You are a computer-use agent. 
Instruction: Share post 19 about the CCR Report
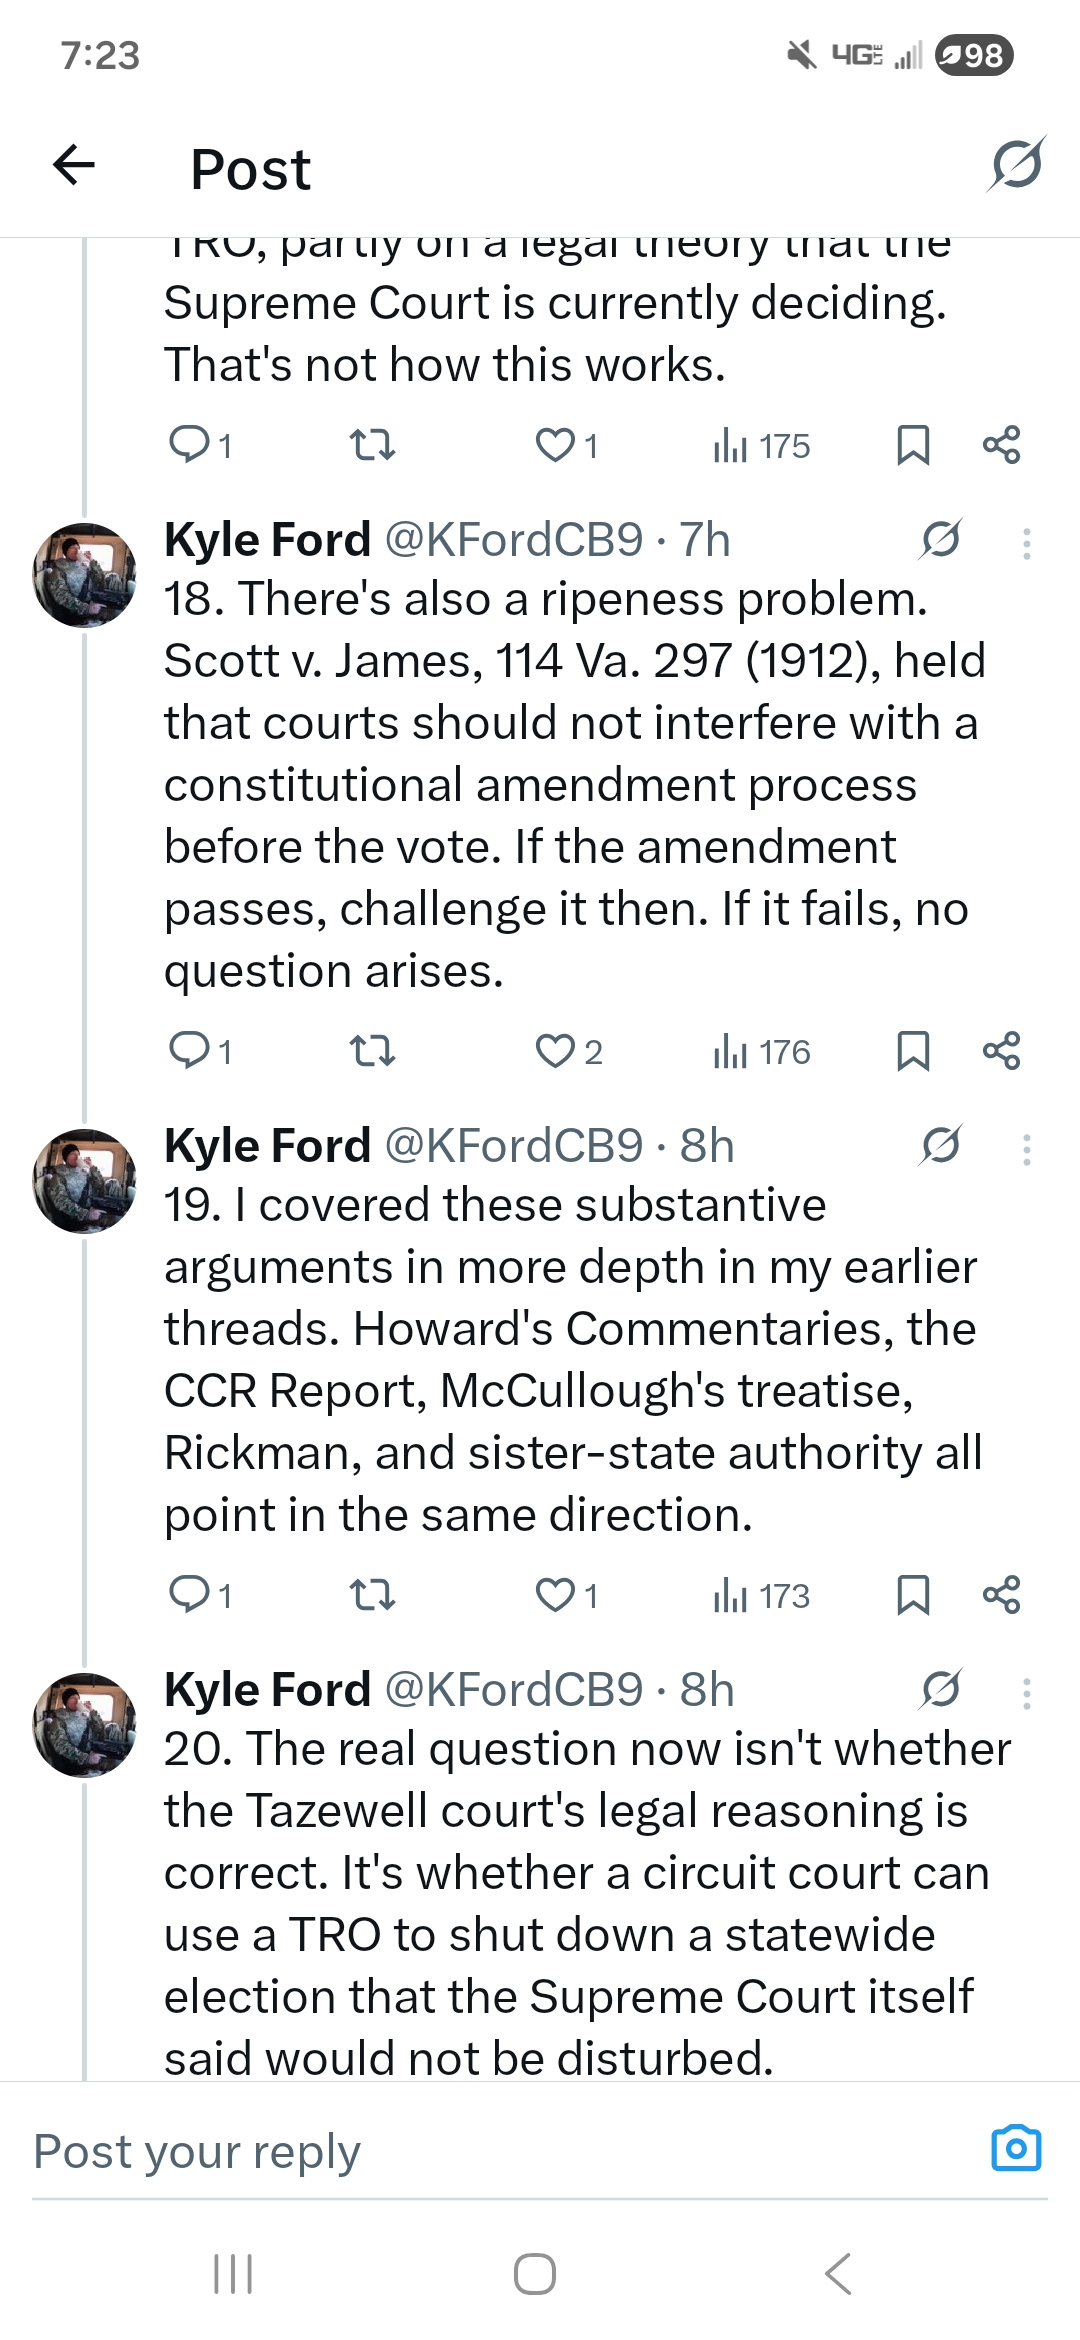click(1001, 1595)
